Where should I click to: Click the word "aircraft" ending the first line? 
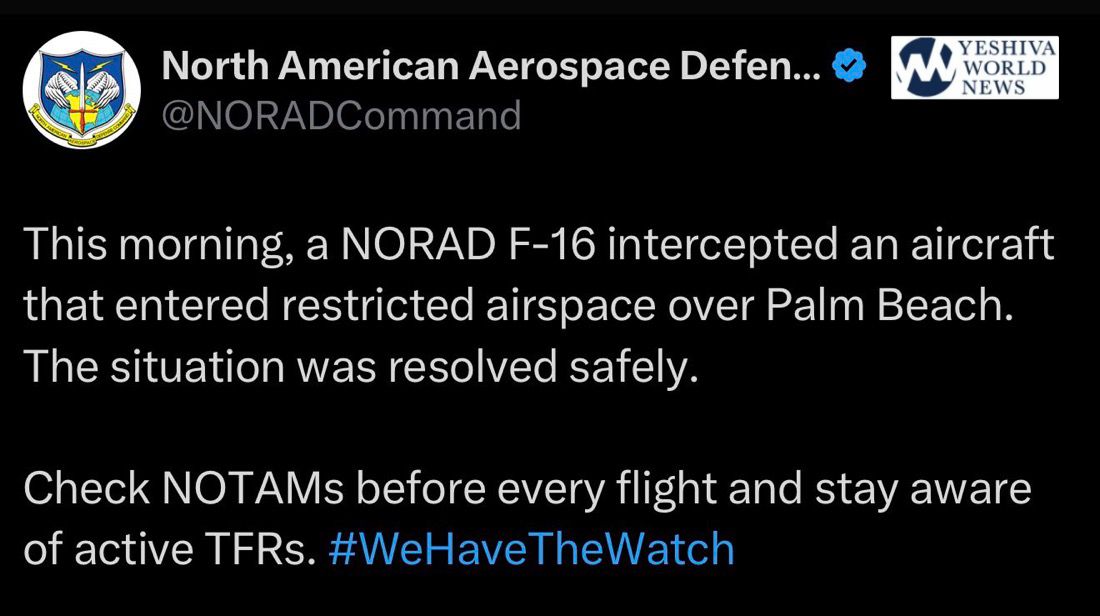click(x=979, y=247)
